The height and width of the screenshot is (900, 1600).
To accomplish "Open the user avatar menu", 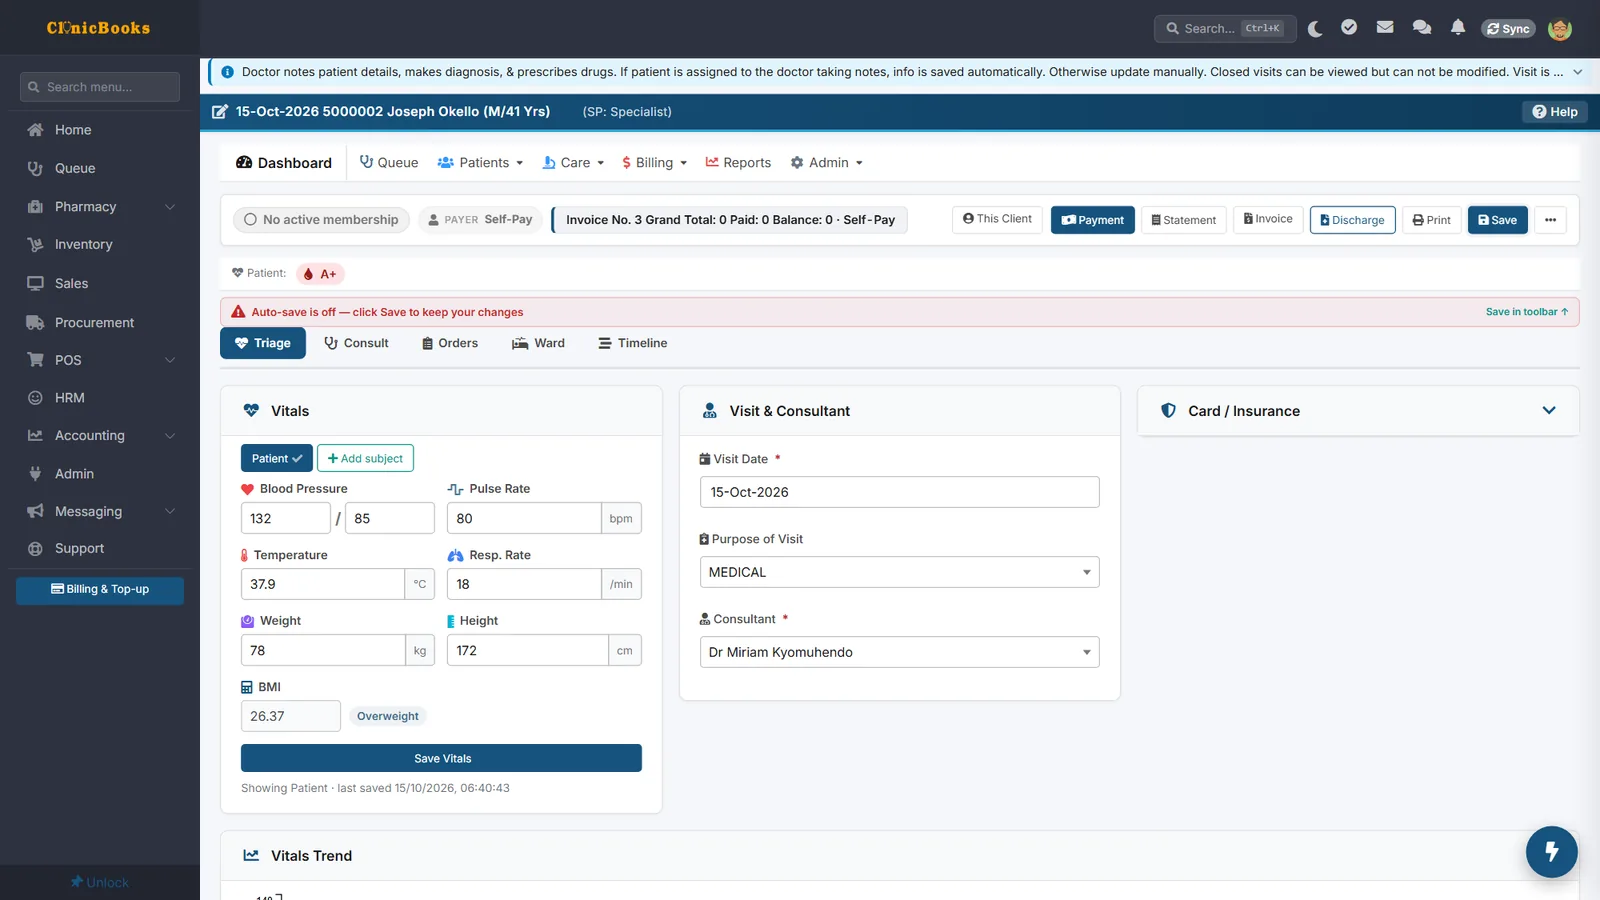I will pos(1560,28).
